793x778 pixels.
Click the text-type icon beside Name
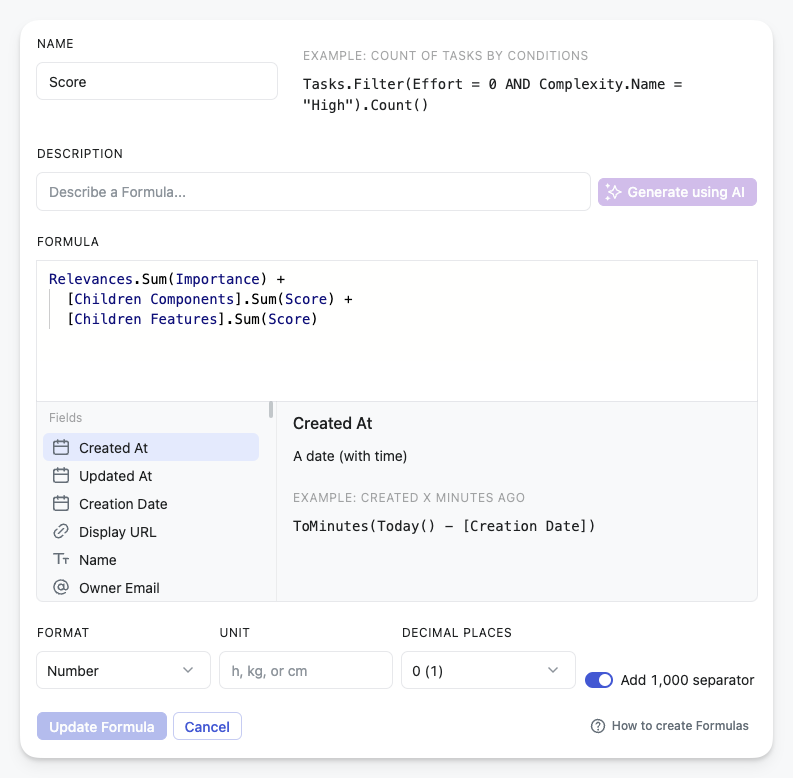point(61,559)
